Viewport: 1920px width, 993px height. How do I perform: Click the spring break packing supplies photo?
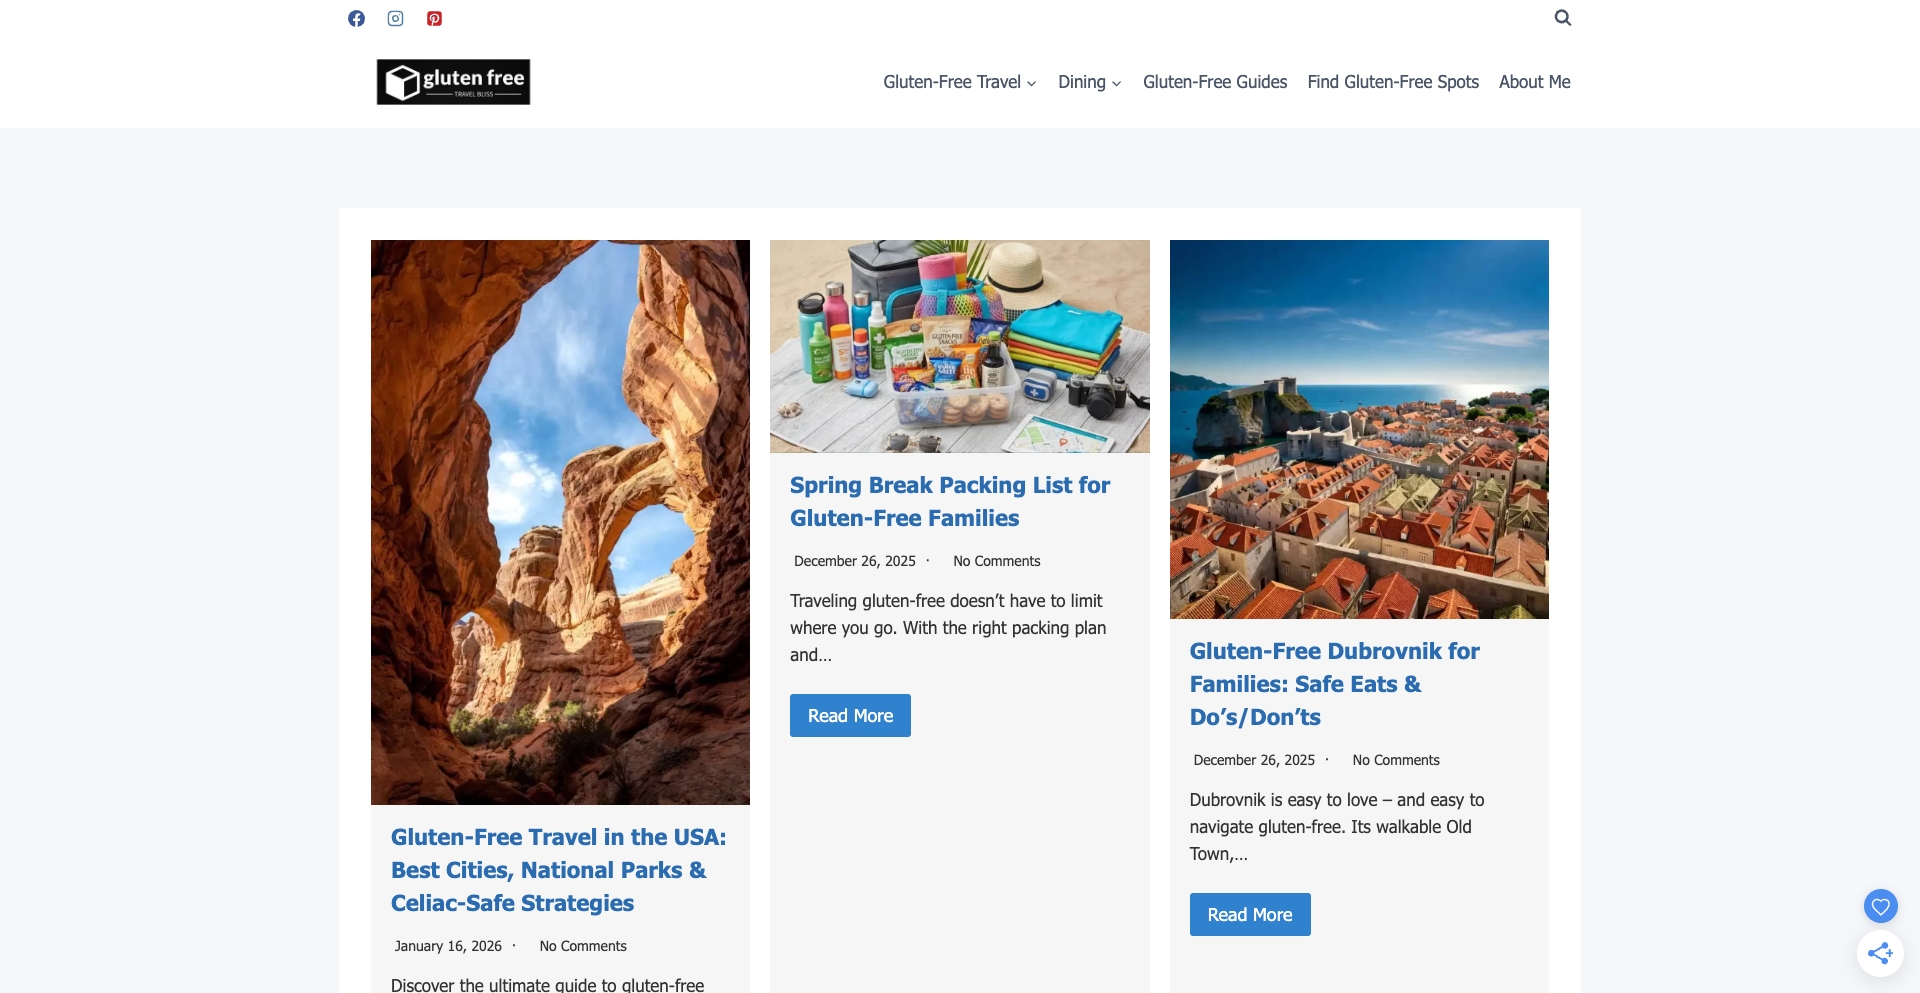959,346
